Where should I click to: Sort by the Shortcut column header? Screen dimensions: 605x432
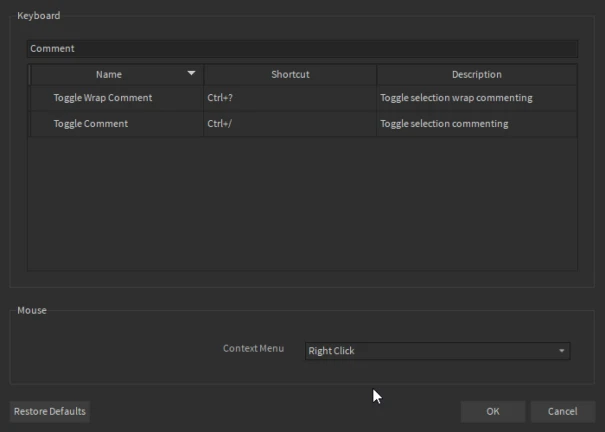click(290, 74)
